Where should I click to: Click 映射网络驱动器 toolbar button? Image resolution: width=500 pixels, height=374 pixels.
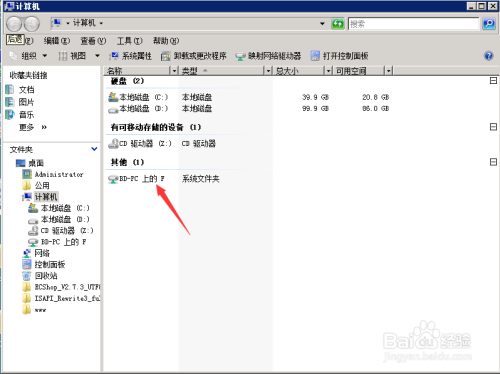pos(268,56)
